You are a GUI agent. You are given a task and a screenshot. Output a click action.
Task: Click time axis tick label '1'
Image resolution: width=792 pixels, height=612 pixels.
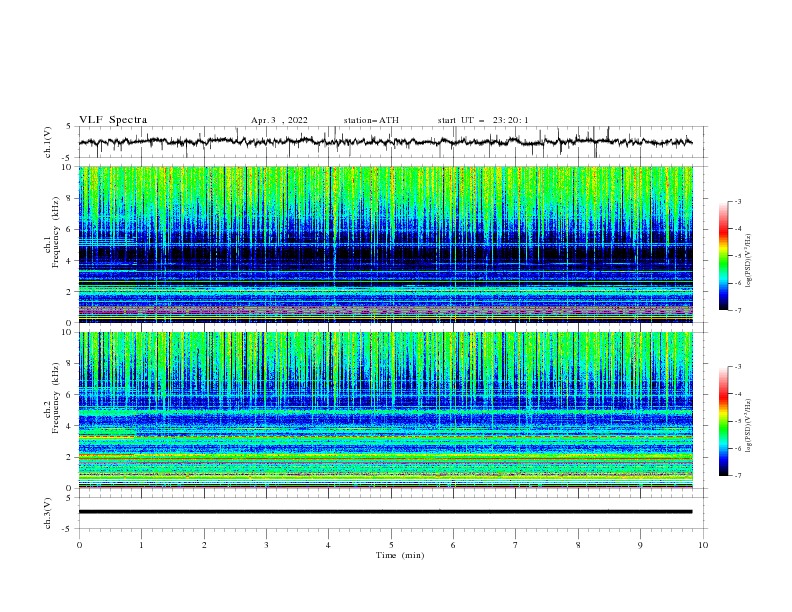coord(141,545)
